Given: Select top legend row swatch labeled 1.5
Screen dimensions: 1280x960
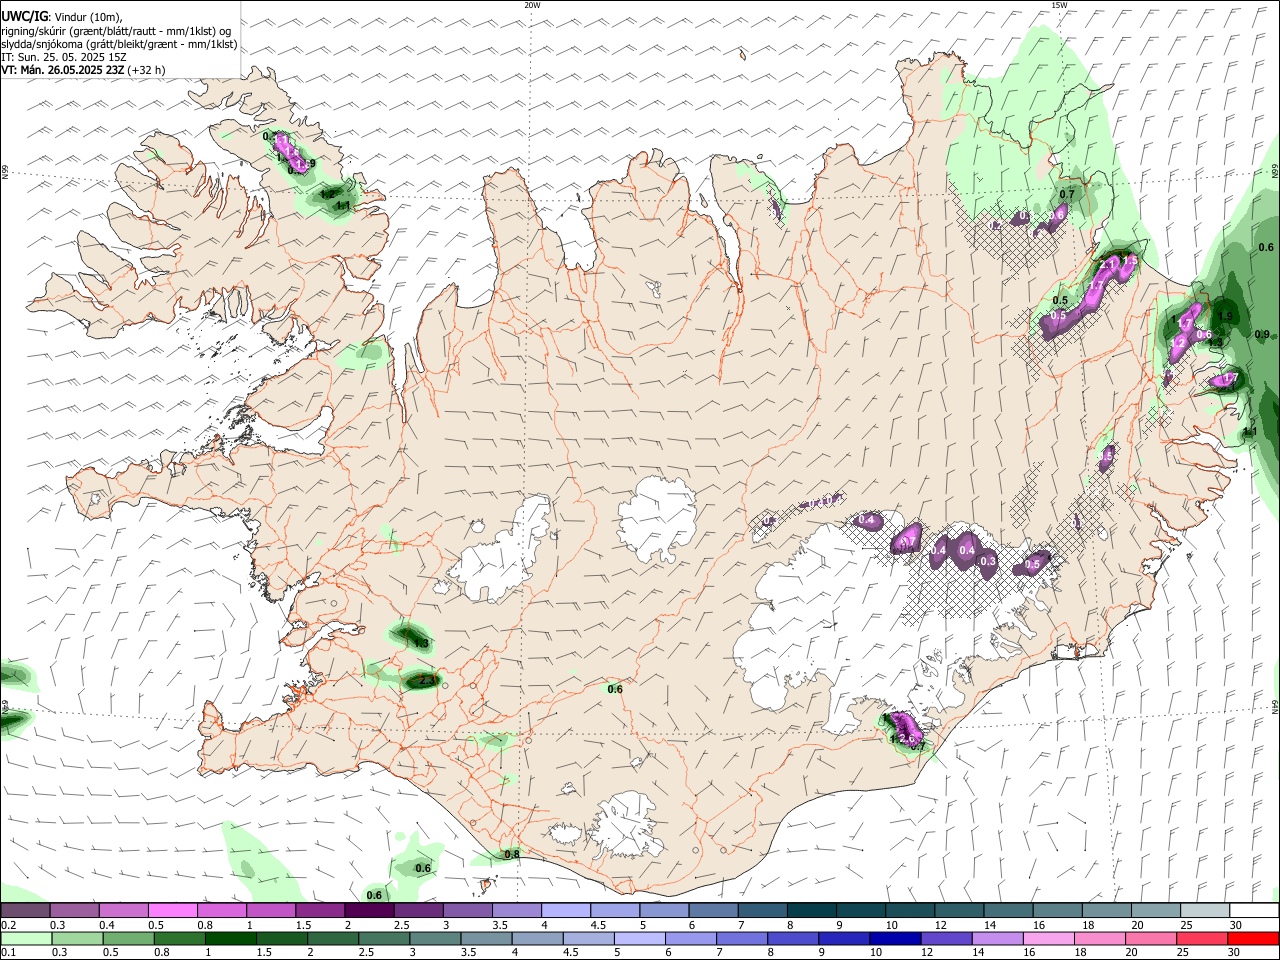Looking at the screenshot, I should pyautogui.click(x=320, y=910).
